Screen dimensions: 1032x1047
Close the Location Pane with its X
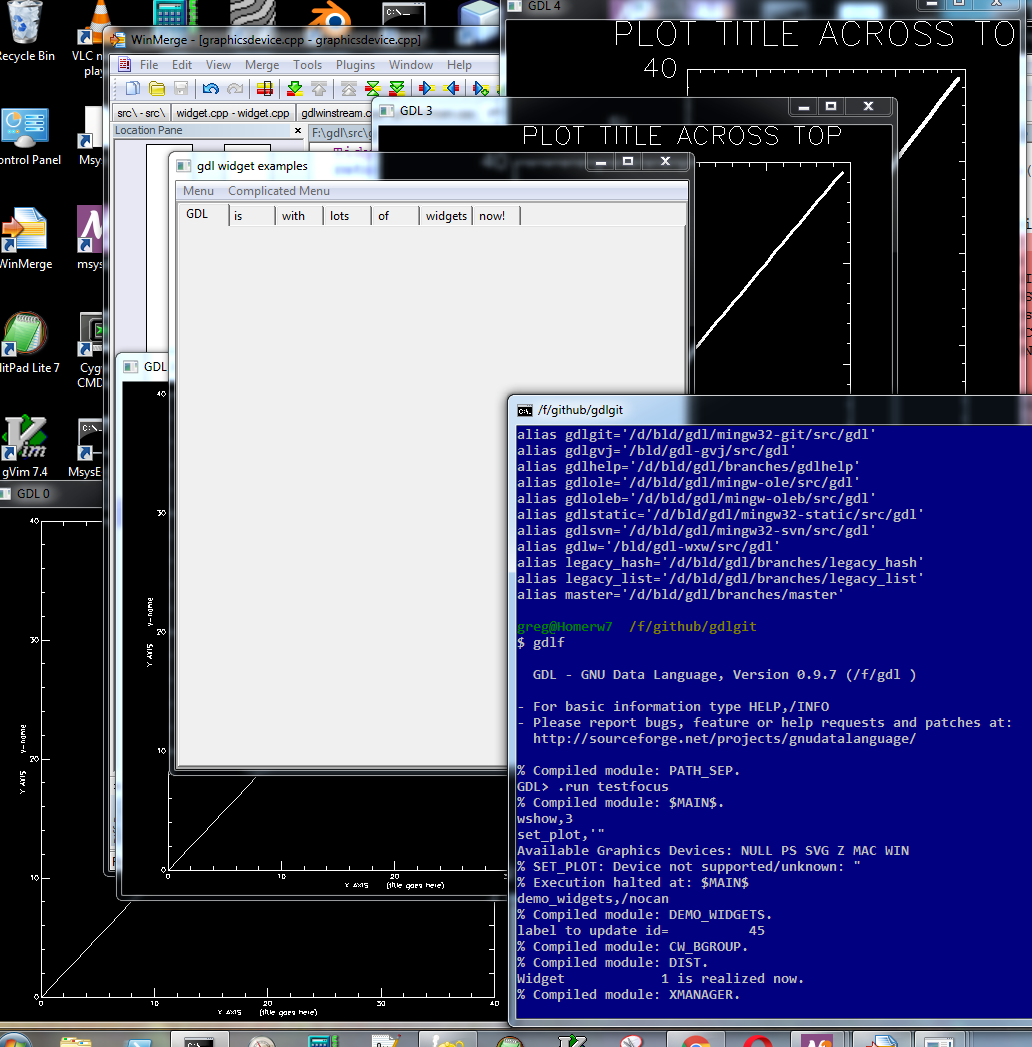tap(297, 130)
